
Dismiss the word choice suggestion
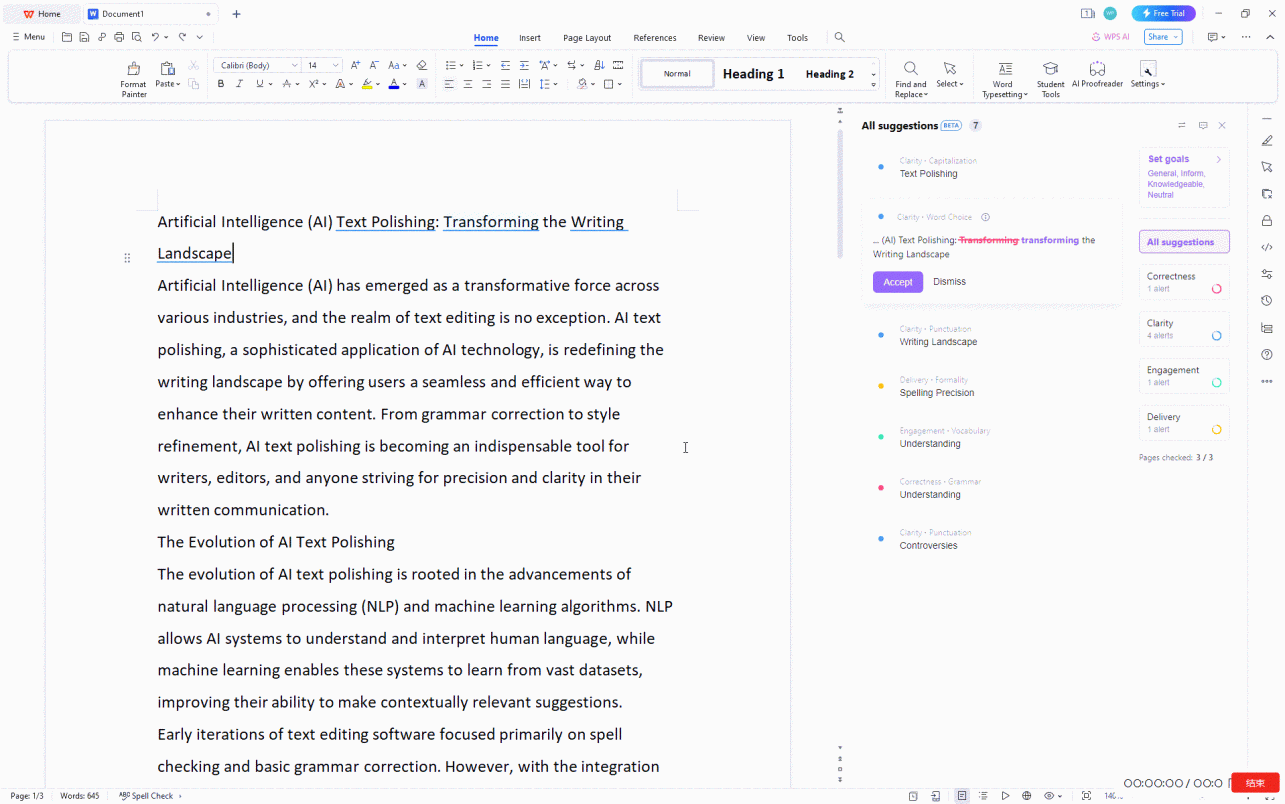(949, 282)
